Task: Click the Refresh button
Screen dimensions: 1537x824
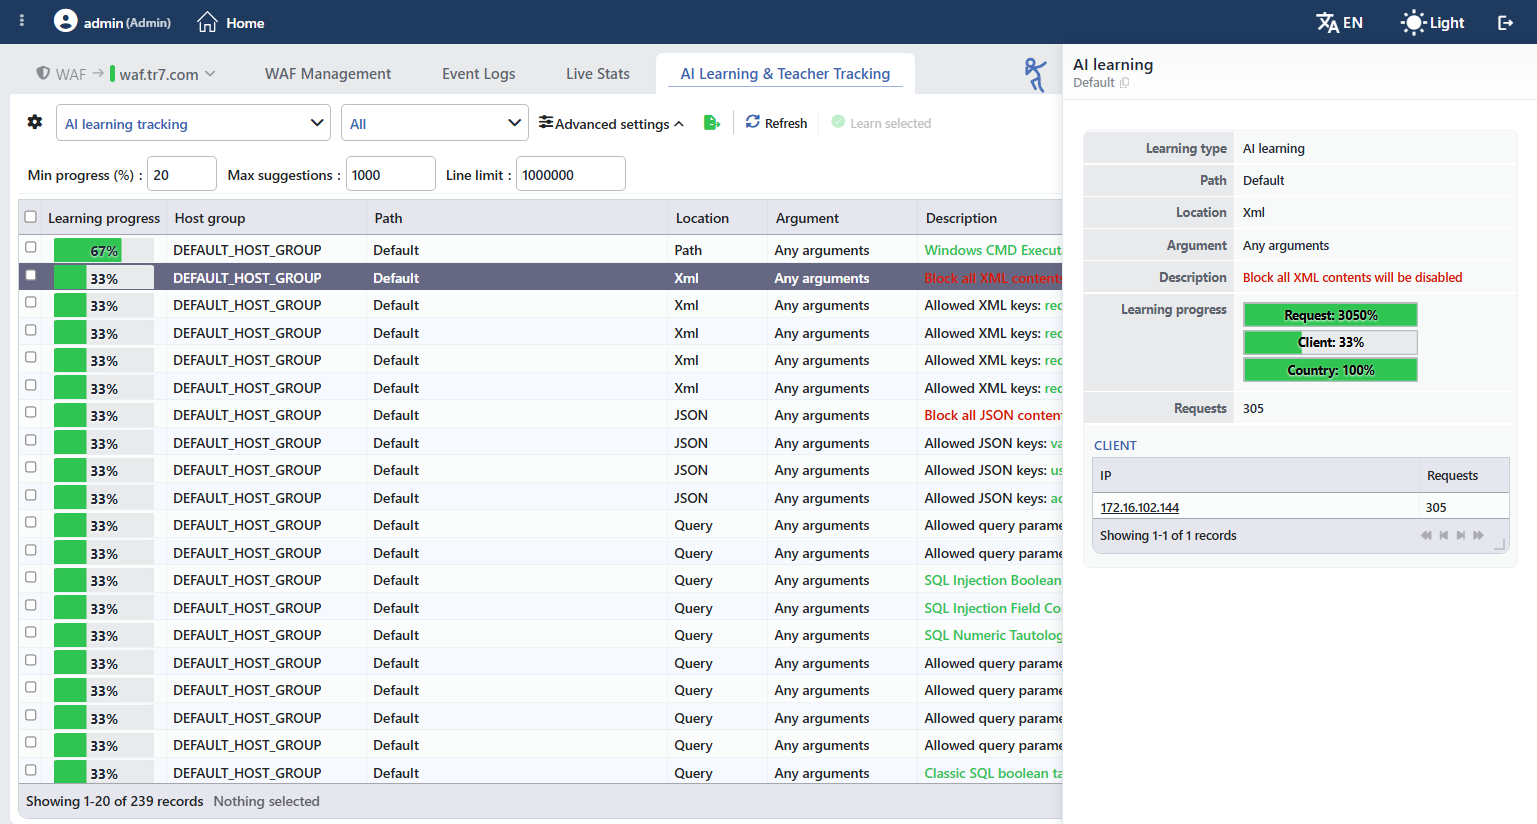Action: click(776, 123)
